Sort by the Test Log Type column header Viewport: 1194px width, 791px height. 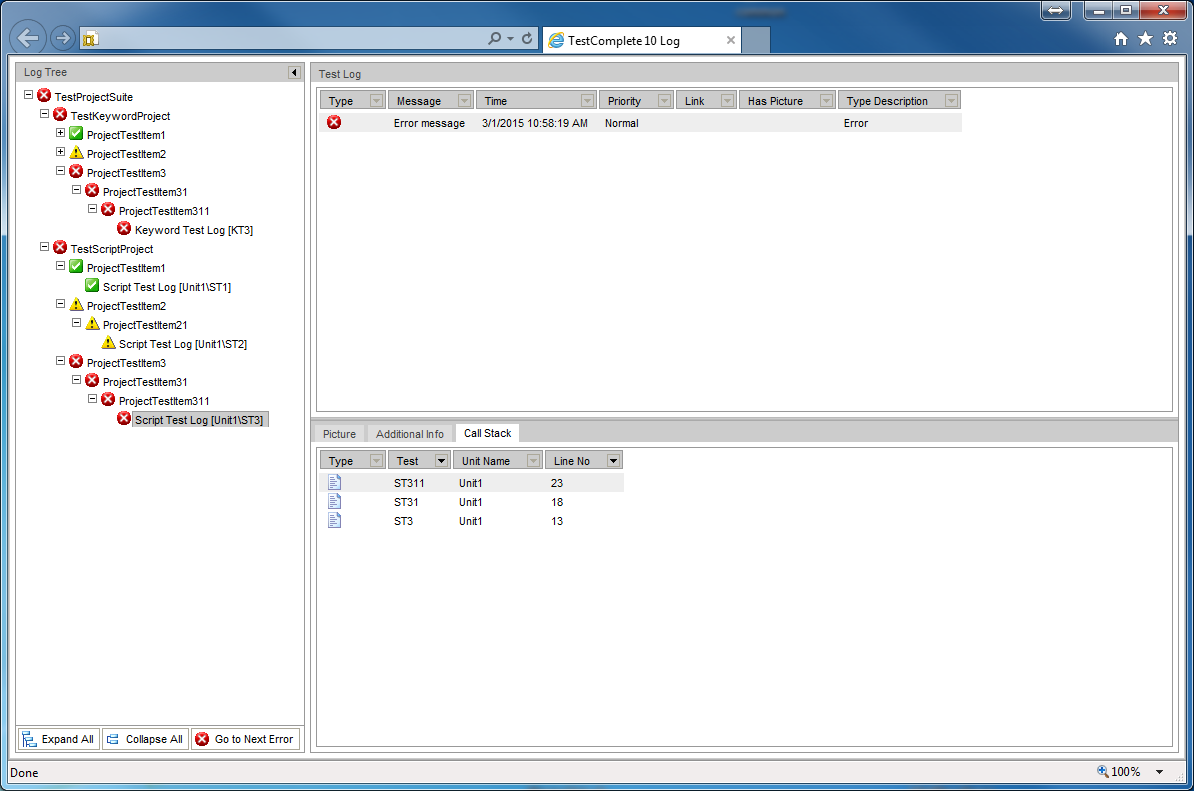point(352,100)
